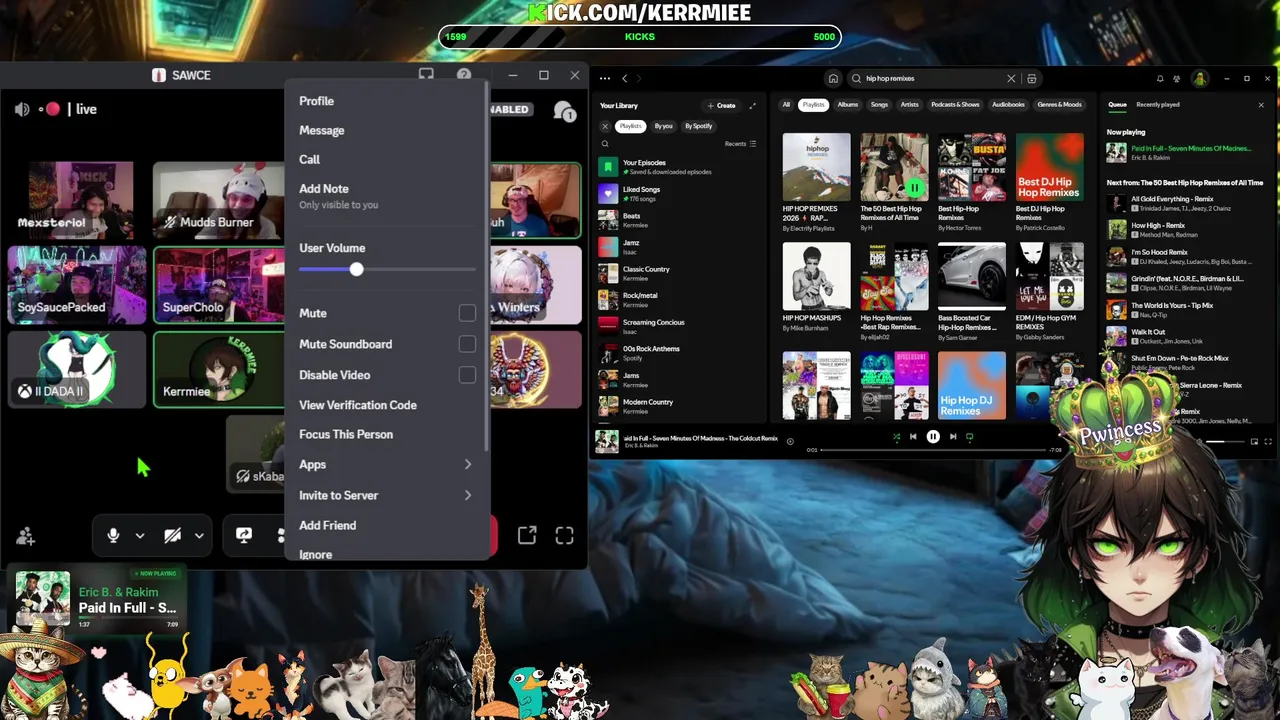Open the Spotify friend activity icon
The width and height of the screenshot is (1280, 720).
[1177, 78]
